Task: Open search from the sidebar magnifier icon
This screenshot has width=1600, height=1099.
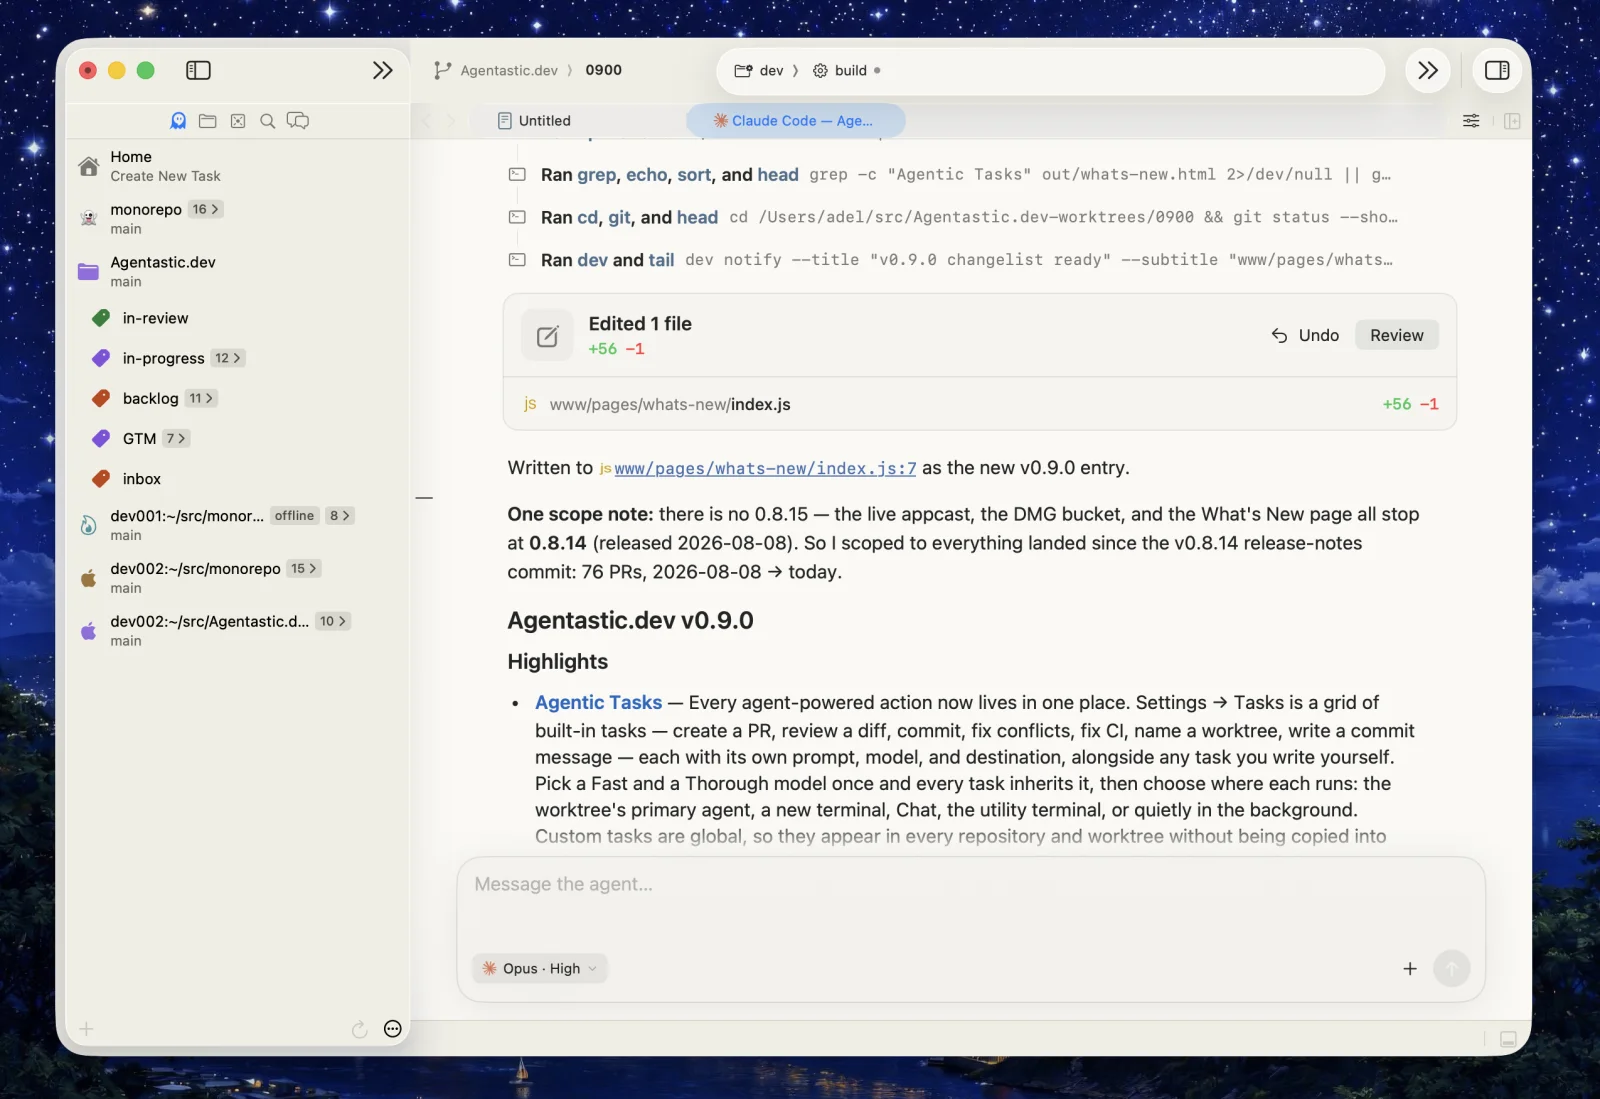Action: 267,121
